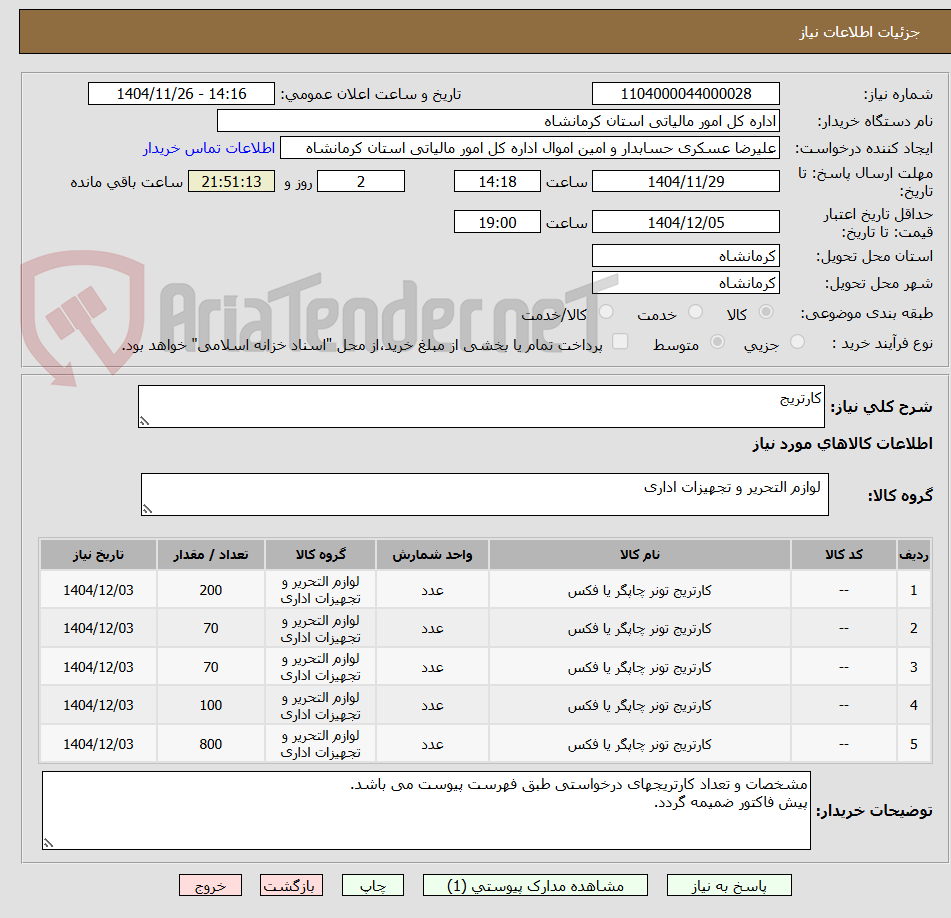Click the تاریخ نیاز column header
The image size is (951, 918).
[x=98, y=554]
